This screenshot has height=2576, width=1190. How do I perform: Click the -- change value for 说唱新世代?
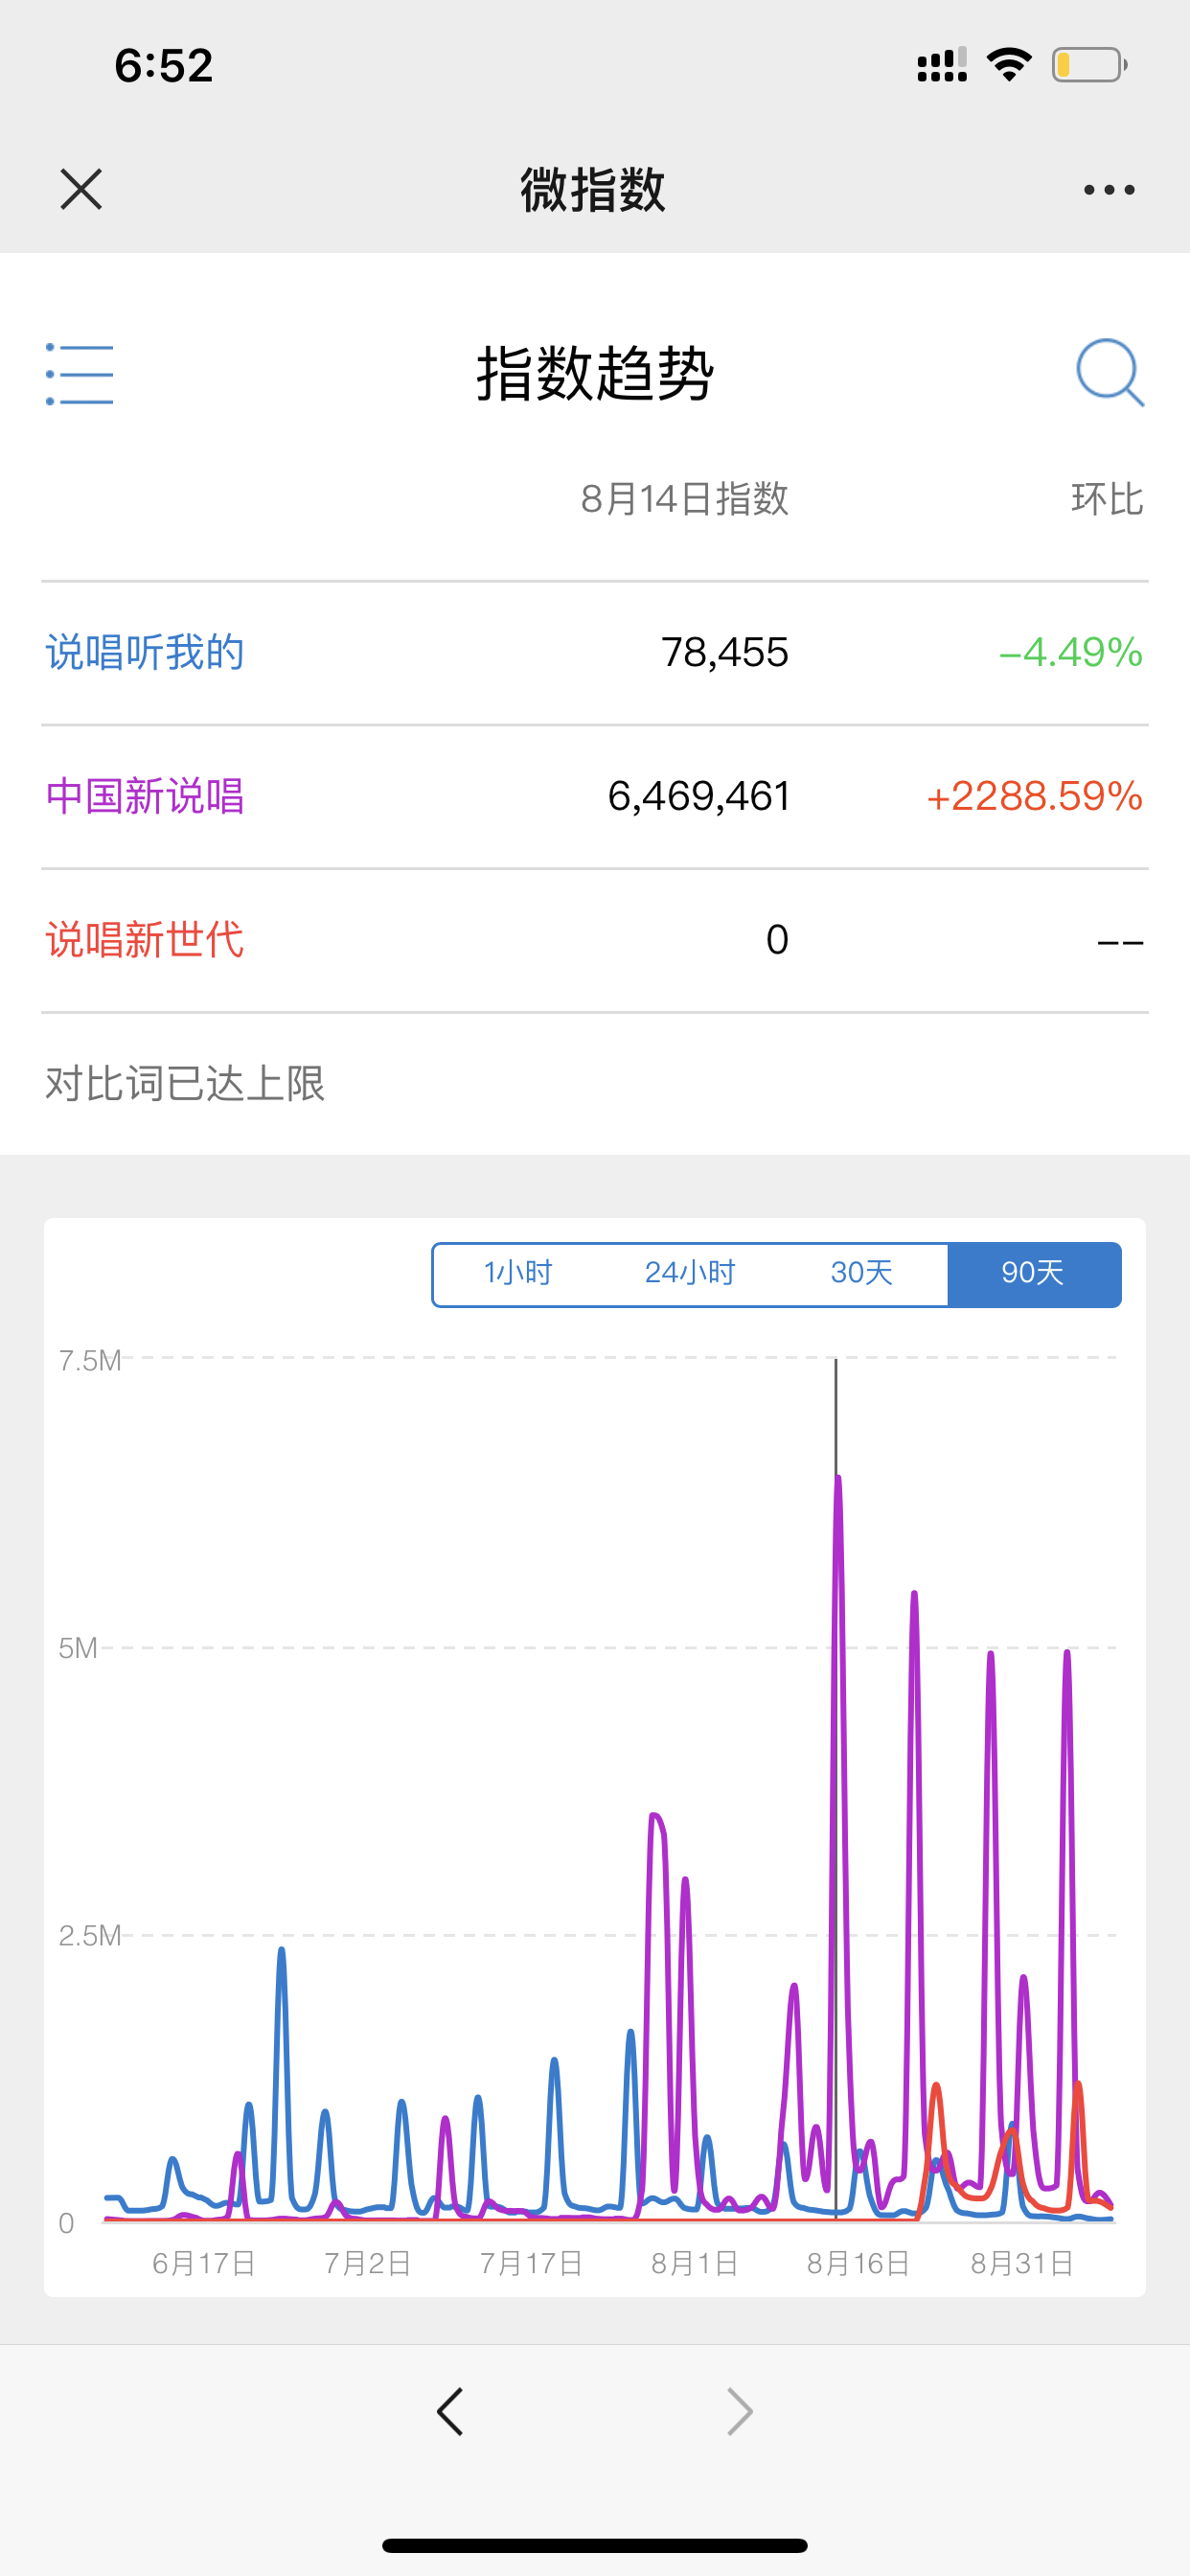tap(1120, 941)
